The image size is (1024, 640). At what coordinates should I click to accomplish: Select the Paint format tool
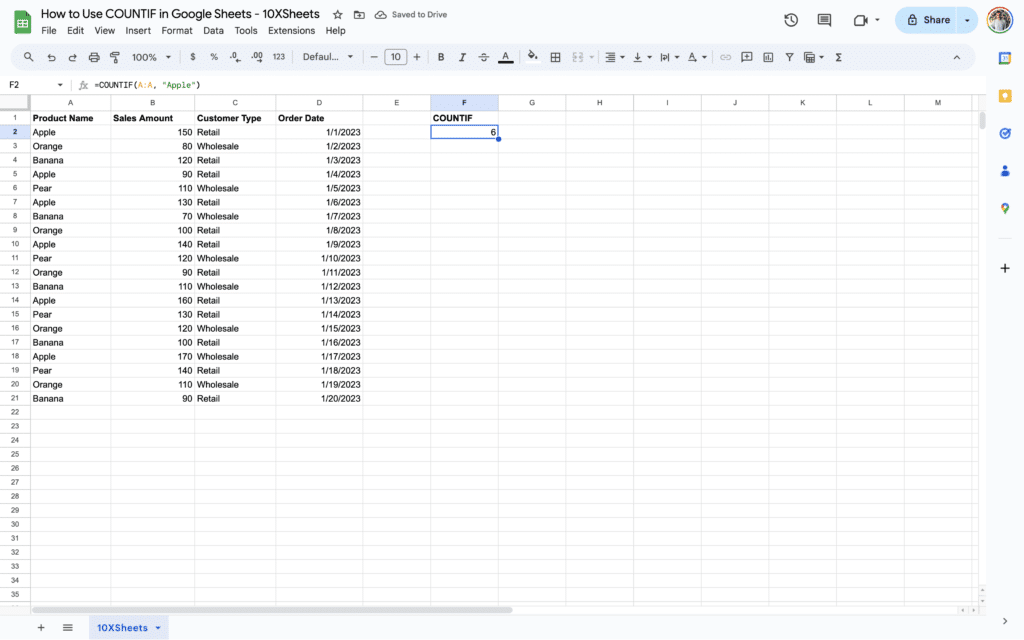click(115, 57)
